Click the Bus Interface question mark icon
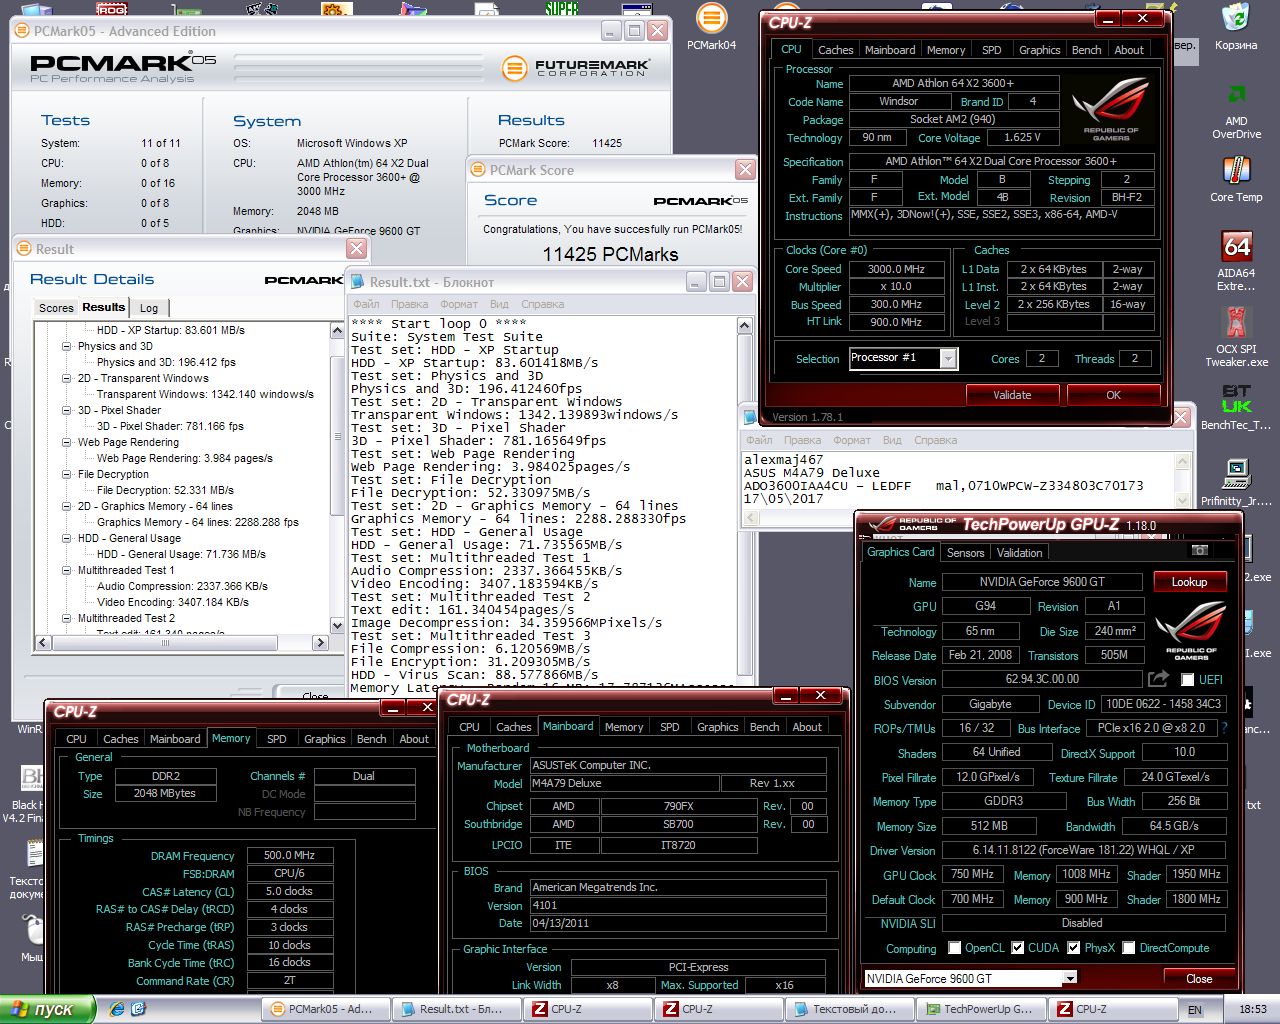 click(1224, 728)
